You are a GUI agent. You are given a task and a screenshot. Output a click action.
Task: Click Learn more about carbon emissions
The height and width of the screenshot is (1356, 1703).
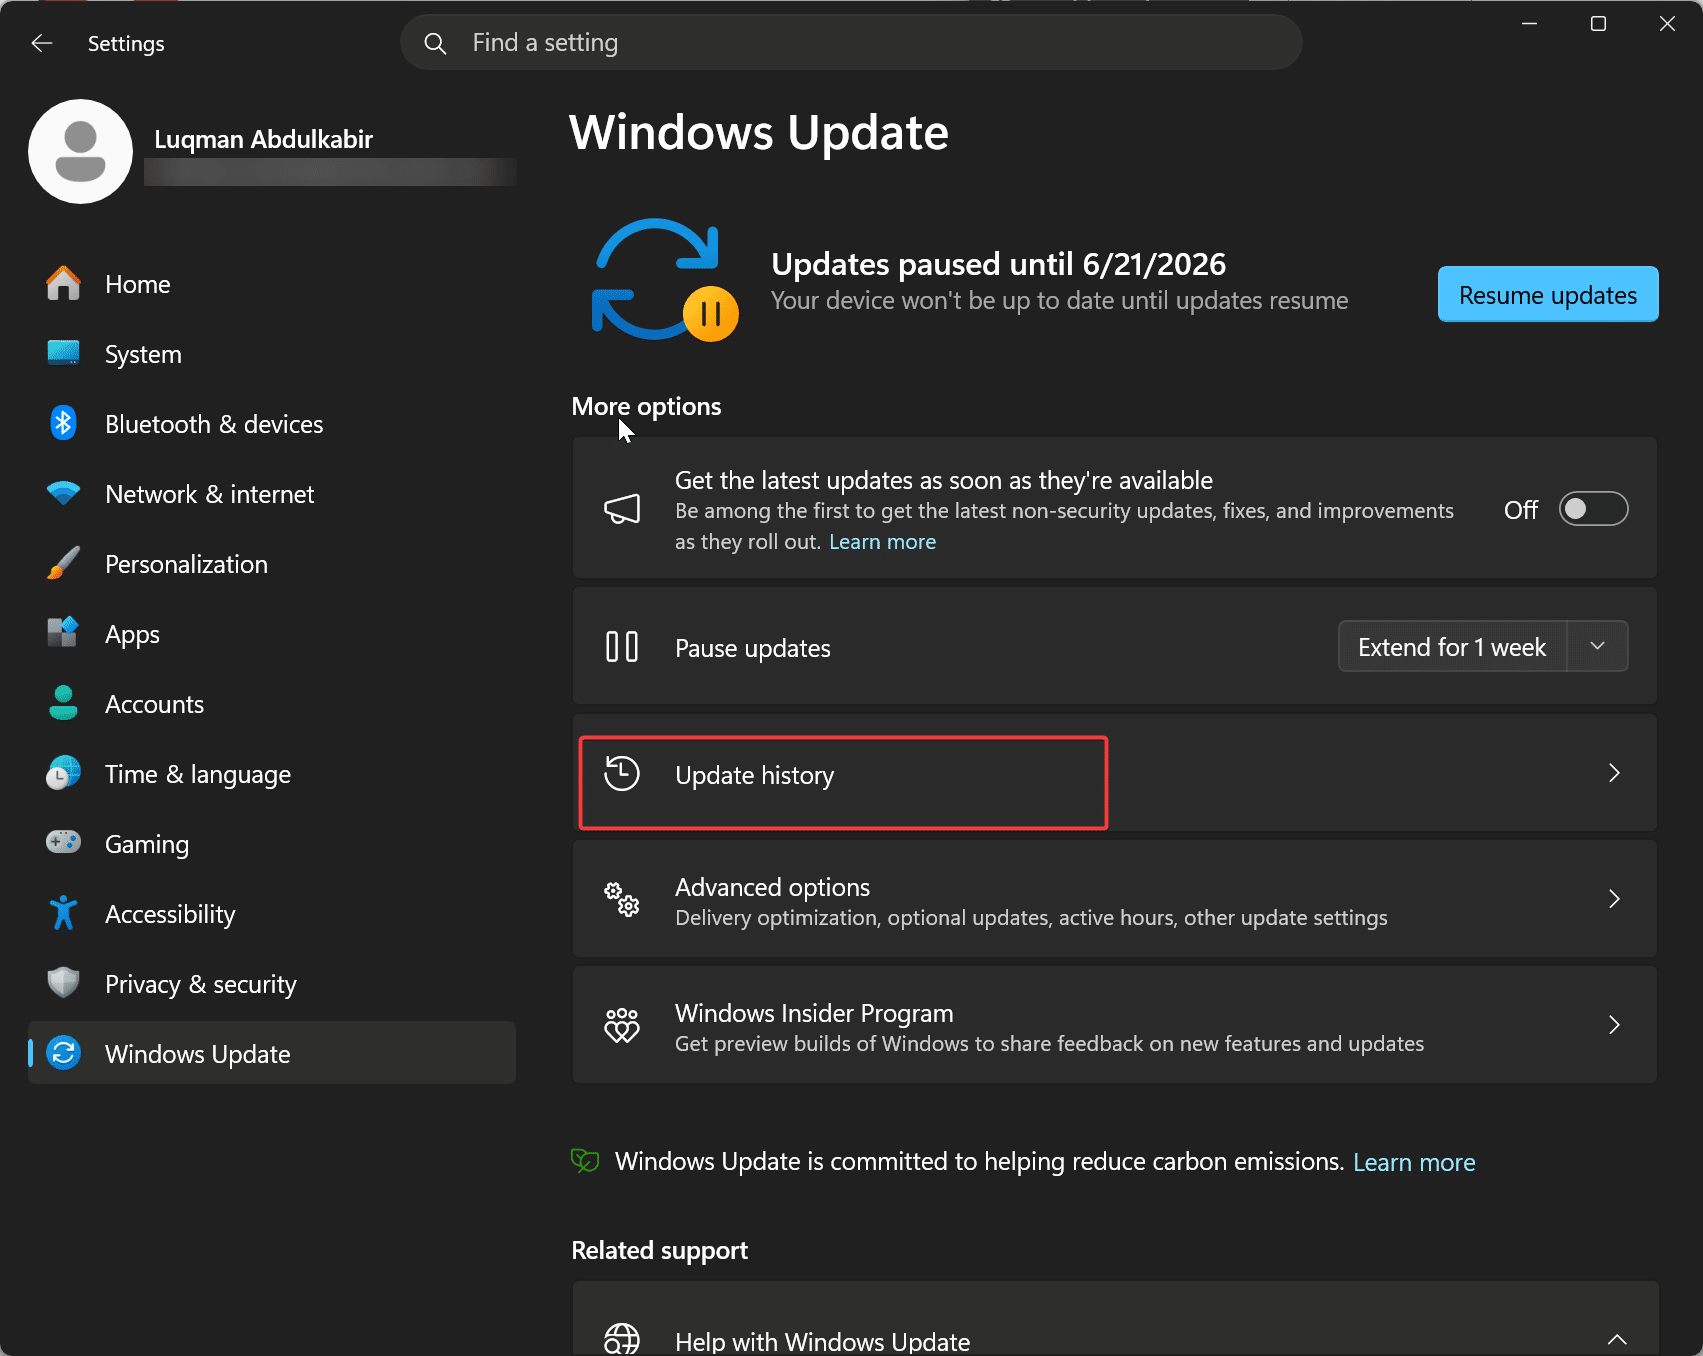(1414, 1162)
